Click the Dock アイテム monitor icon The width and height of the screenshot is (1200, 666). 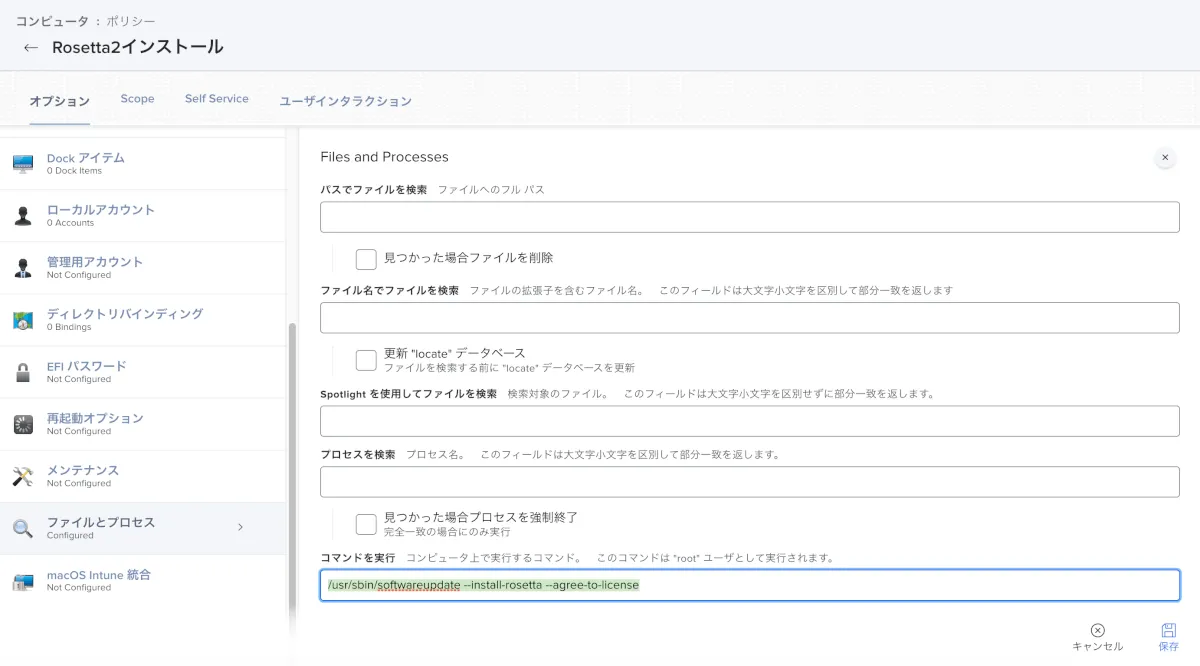click(23, 164)
